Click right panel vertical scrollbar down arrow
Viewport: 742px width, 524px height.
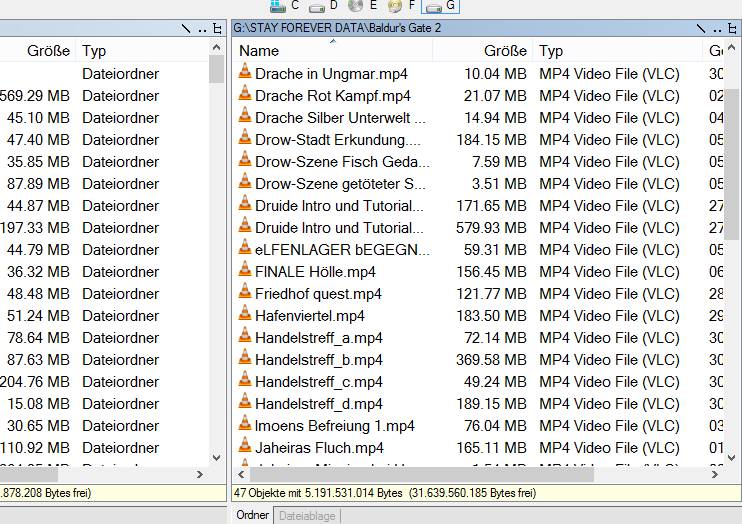tap(732, 458)
